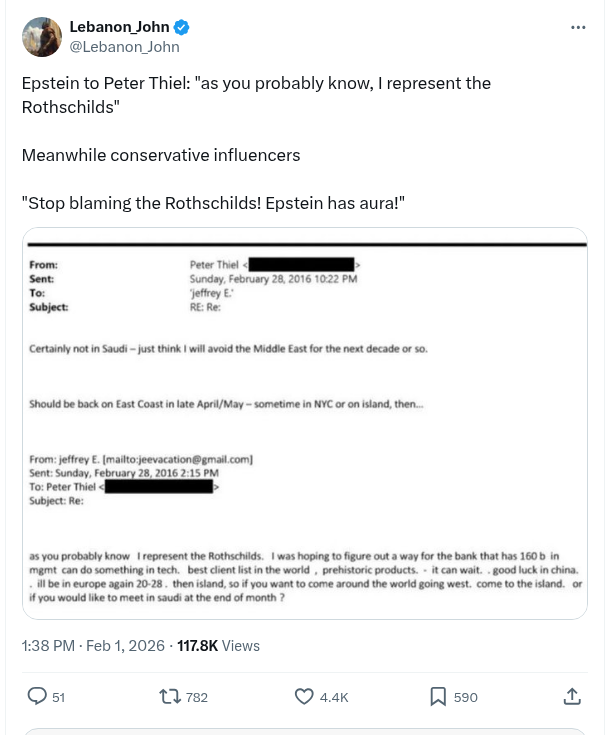Click the 590 bookmarks count

tap(466, 697)
